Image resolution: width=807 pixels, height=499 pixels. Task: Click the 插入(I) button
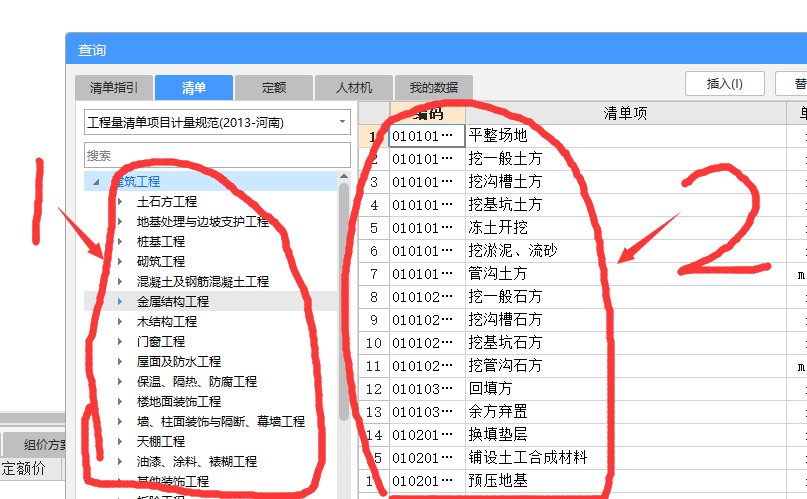[x=725, y=83]
